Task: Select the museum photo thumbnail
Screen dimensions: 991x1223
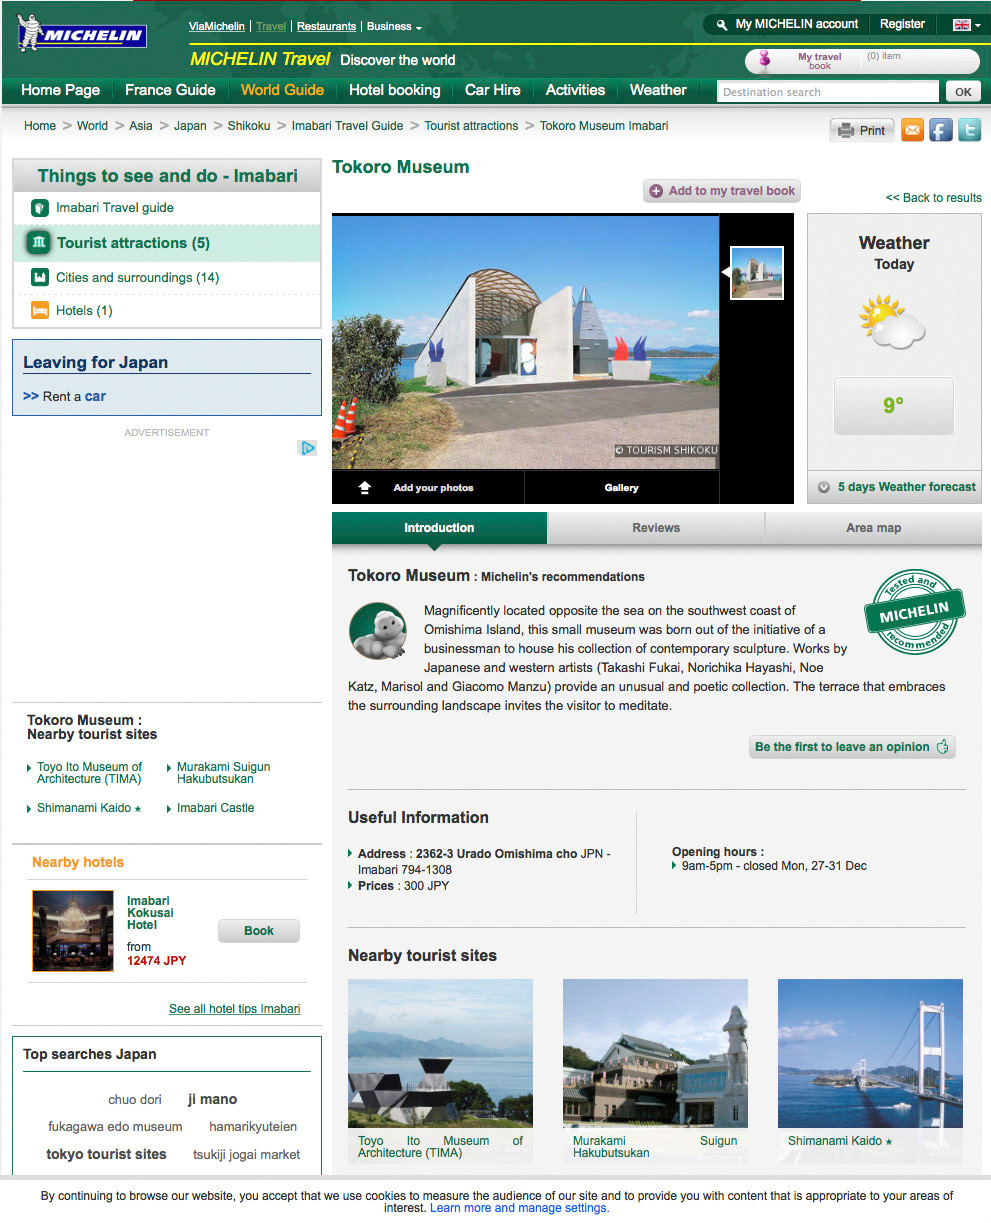Action: click(x=757, y=273)
